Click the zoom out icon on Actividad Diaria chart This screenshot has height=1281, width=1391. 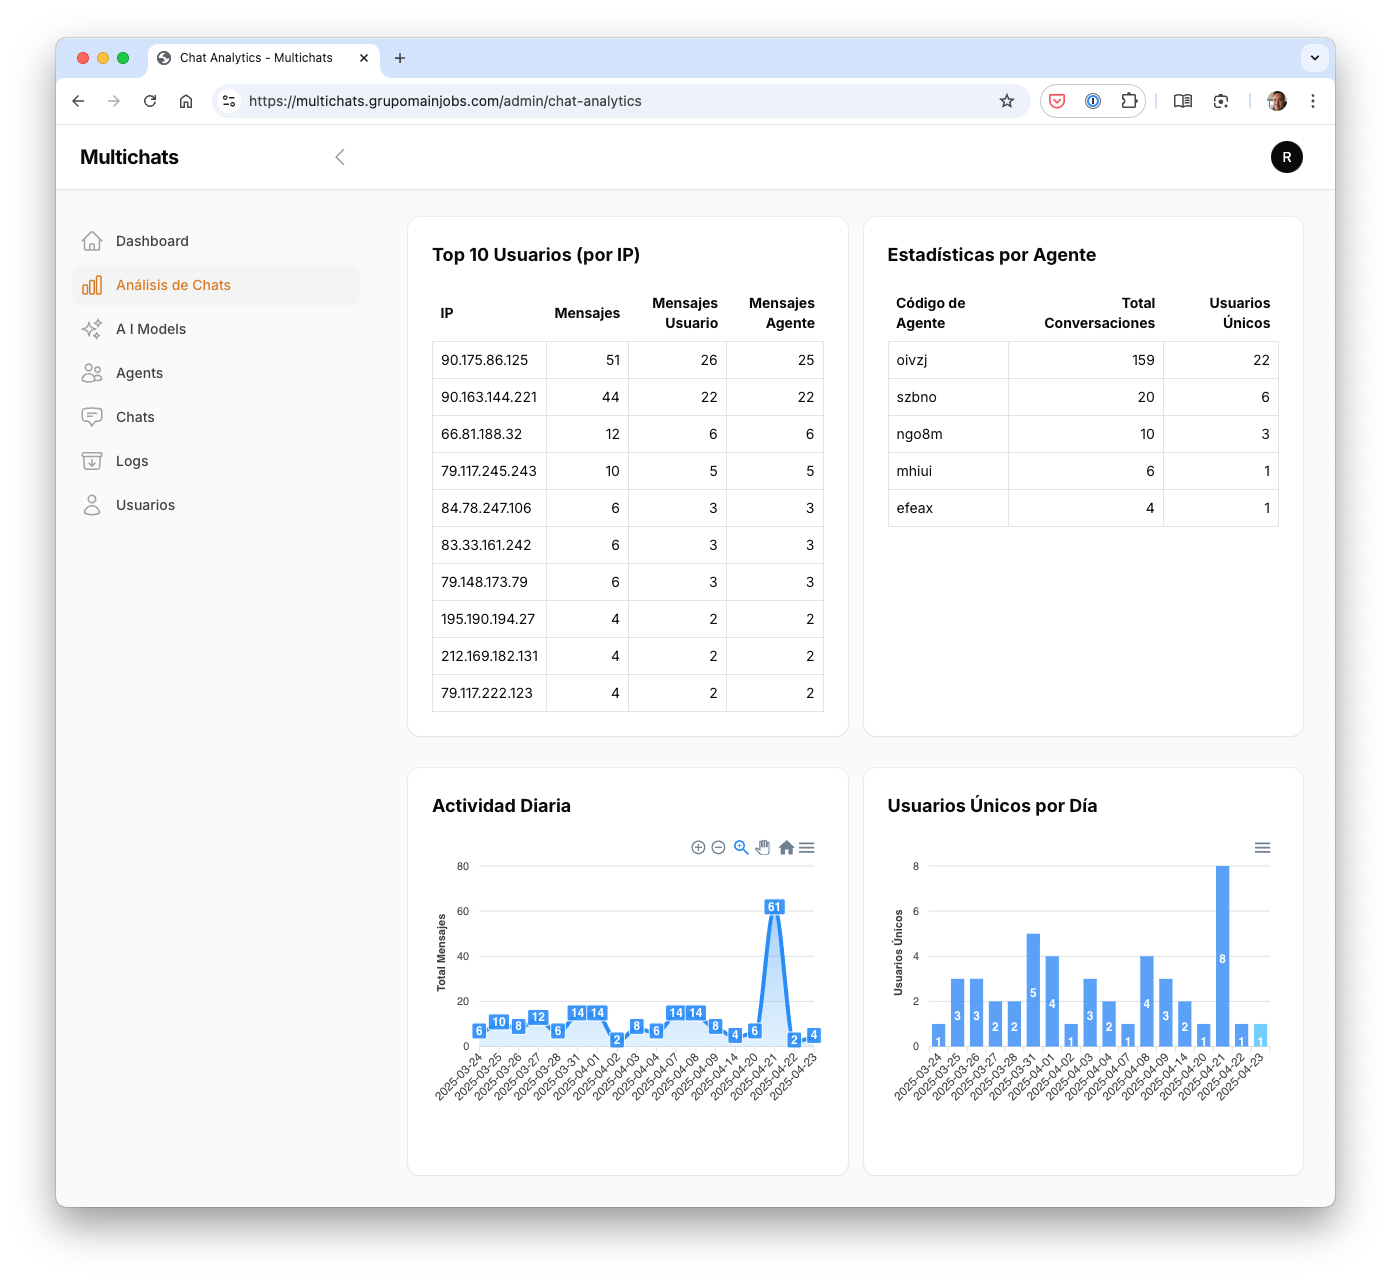point(718,848)
